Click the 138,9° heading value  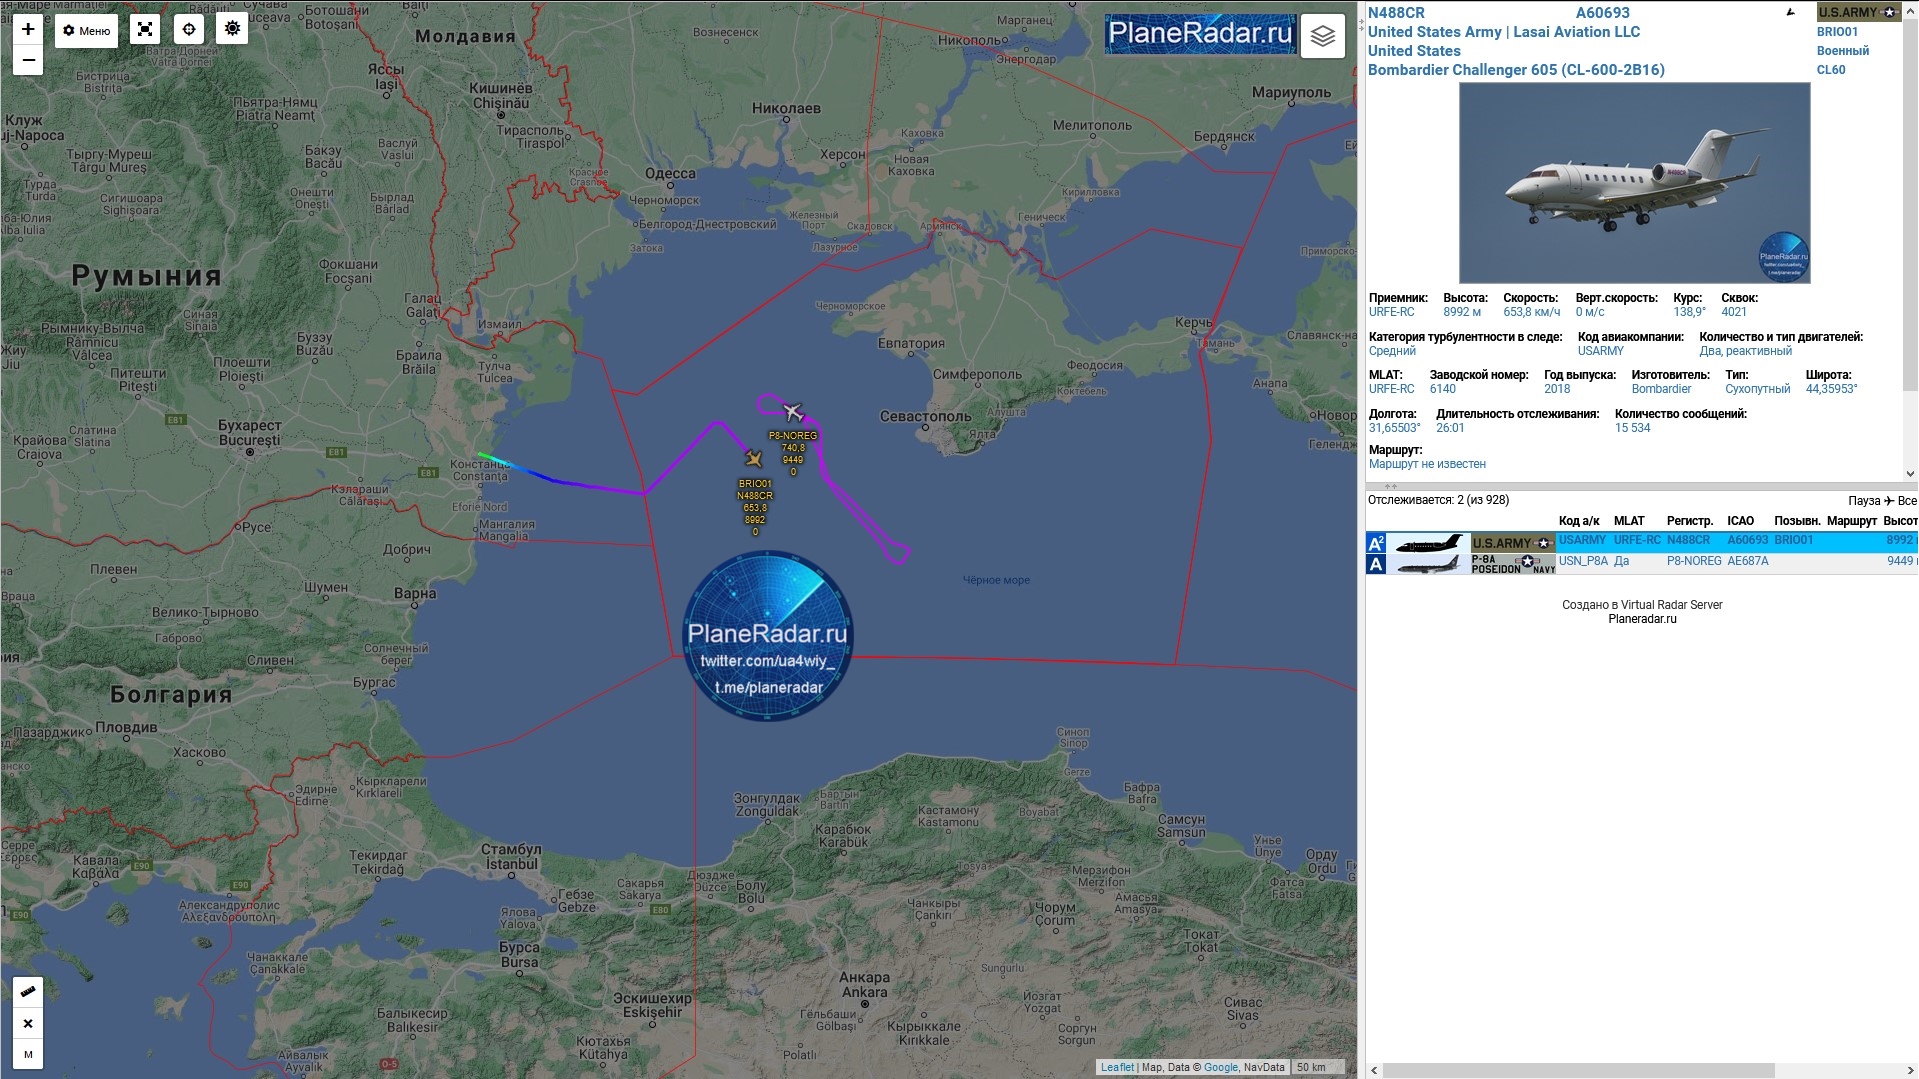(x=1690, y=312)
